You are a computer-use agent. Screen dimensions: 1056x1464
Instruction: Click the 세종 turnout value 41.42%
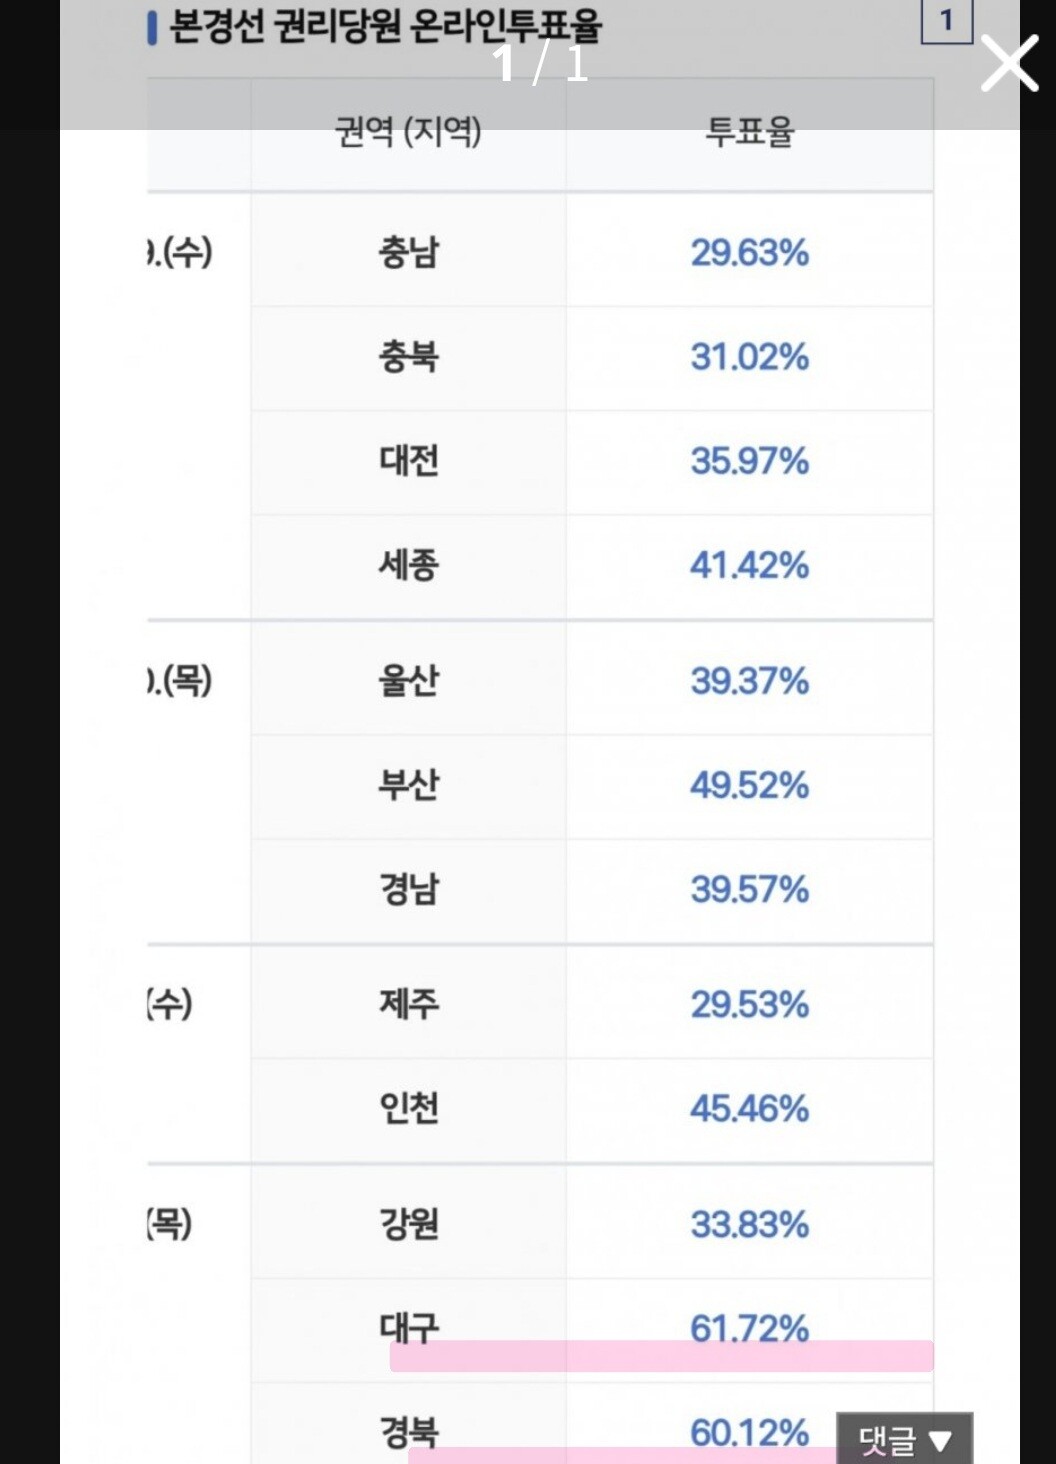749,566
